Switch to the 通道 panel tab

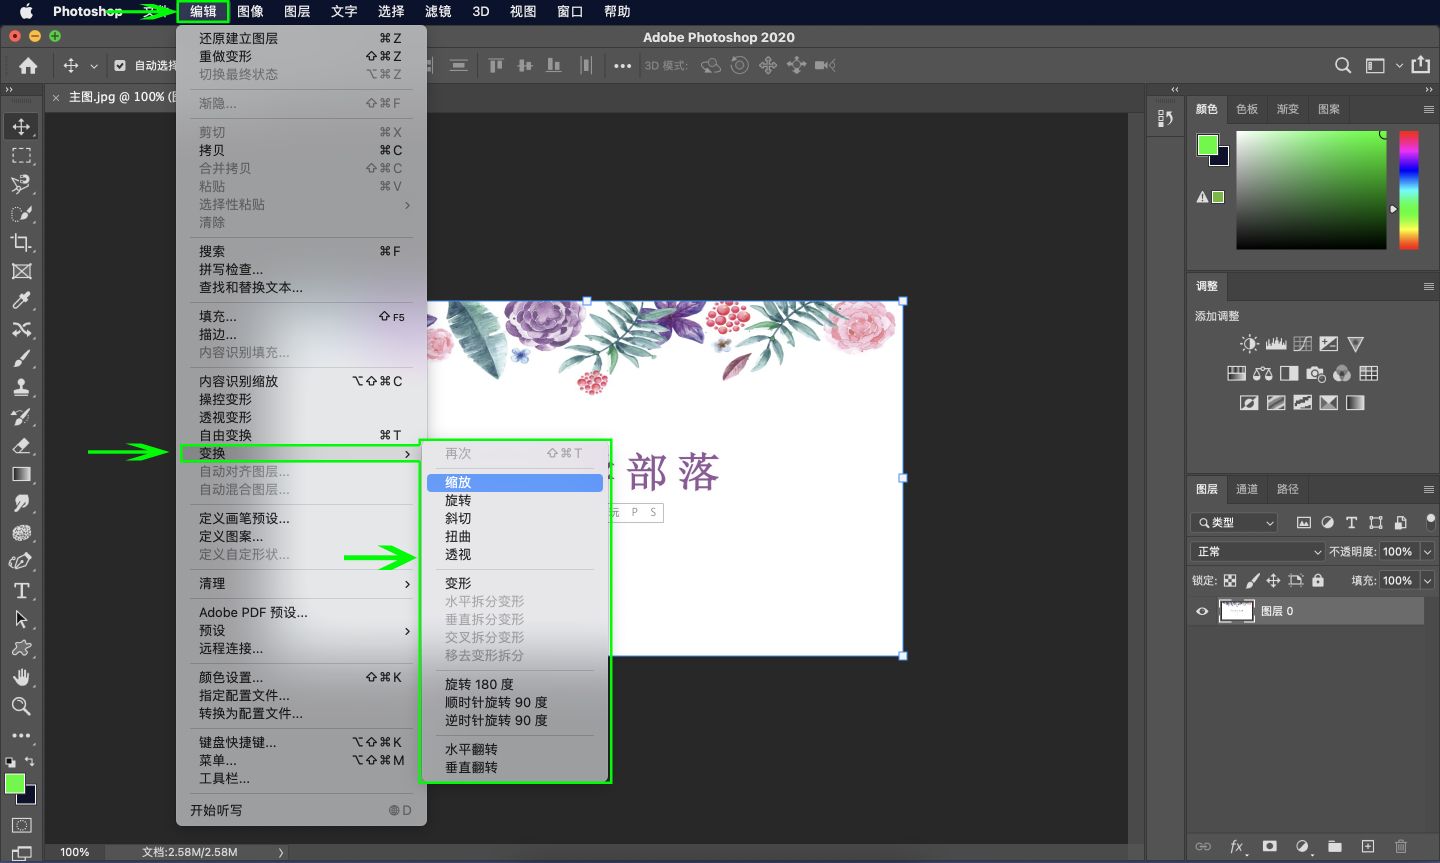1246,489
